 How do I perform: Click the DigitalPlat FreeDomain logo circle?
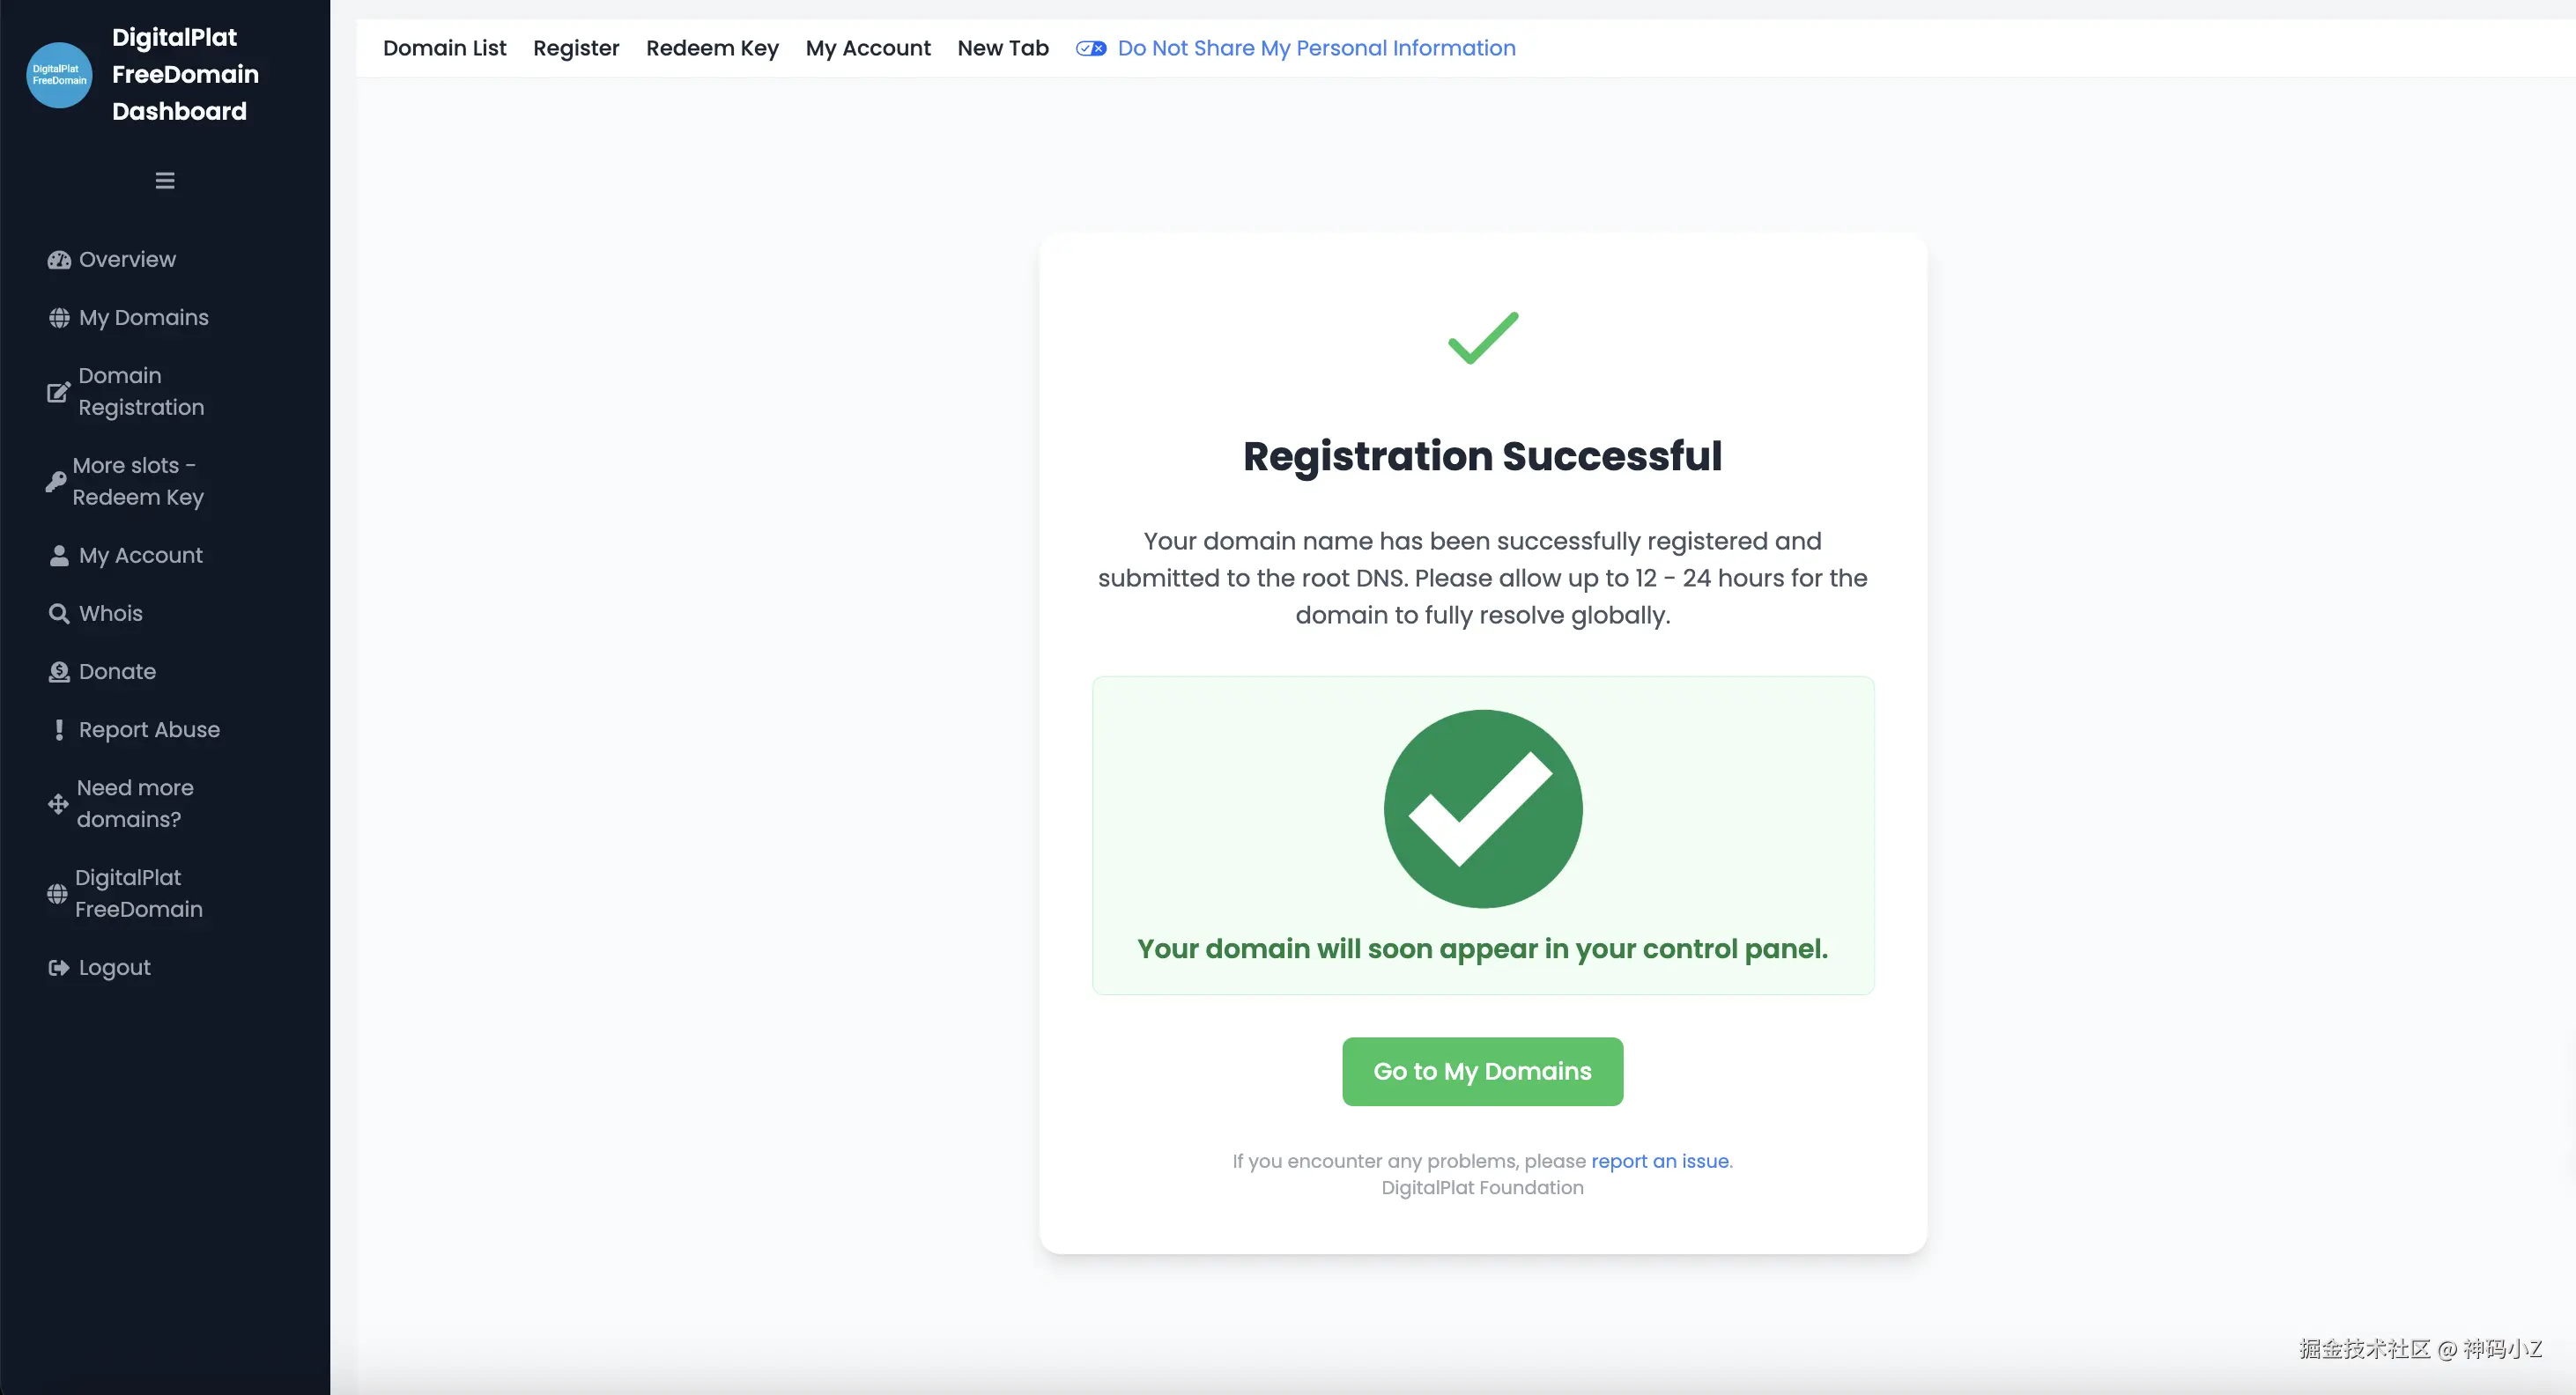pyautogui.click(x=59, y=75)
